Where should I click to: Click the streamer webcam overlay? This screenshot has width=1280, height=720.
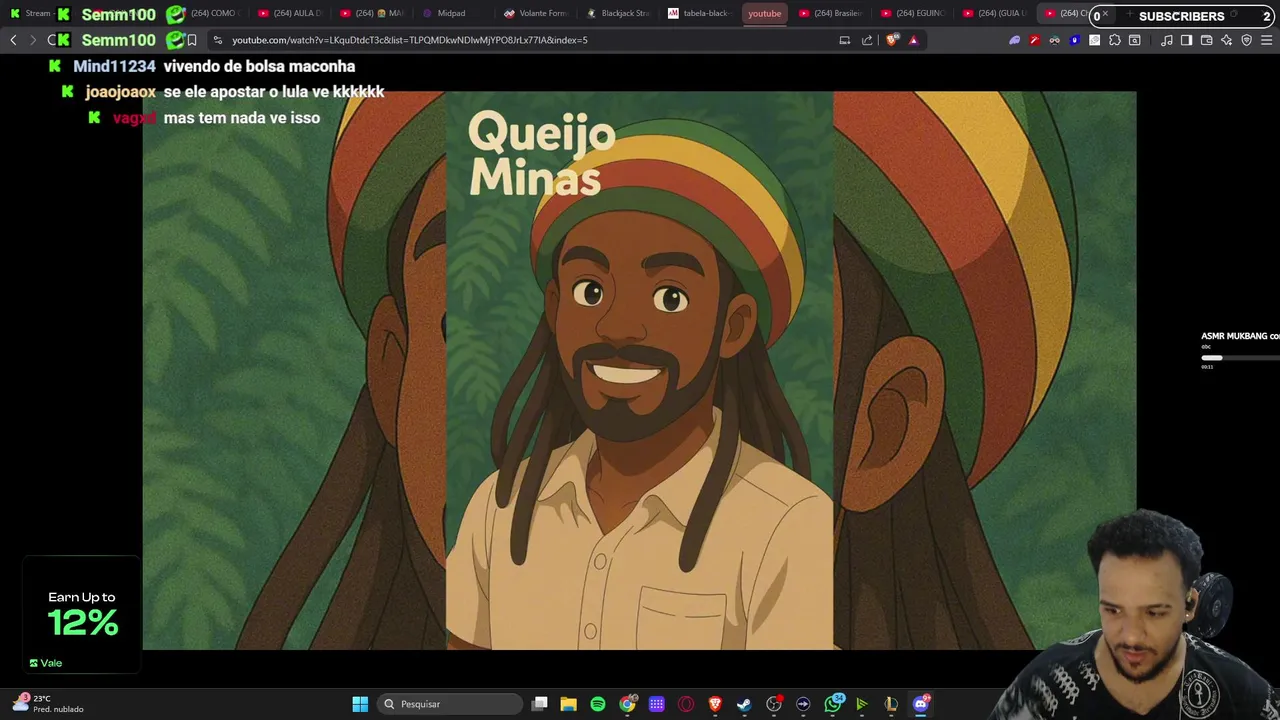coord(1140,615)
